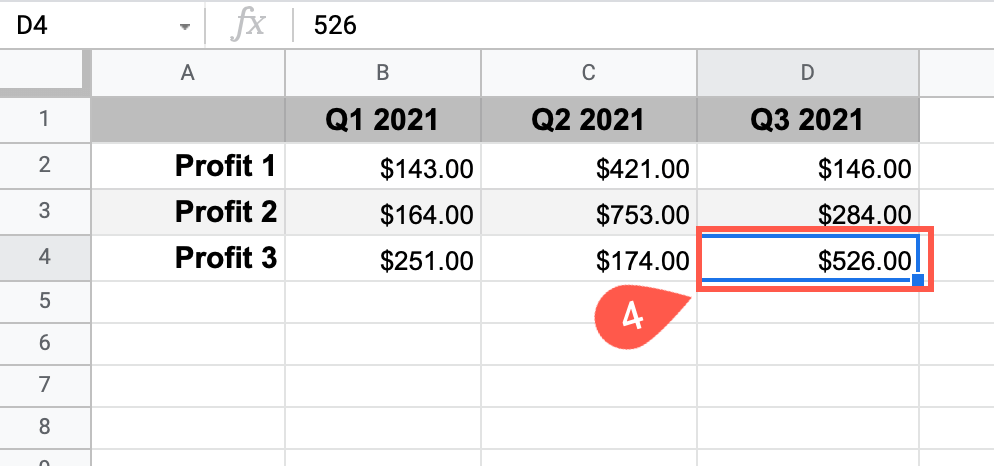Select column B header
Image resolution: width=994 pixels, height=466 pixels.
(383, 73)
